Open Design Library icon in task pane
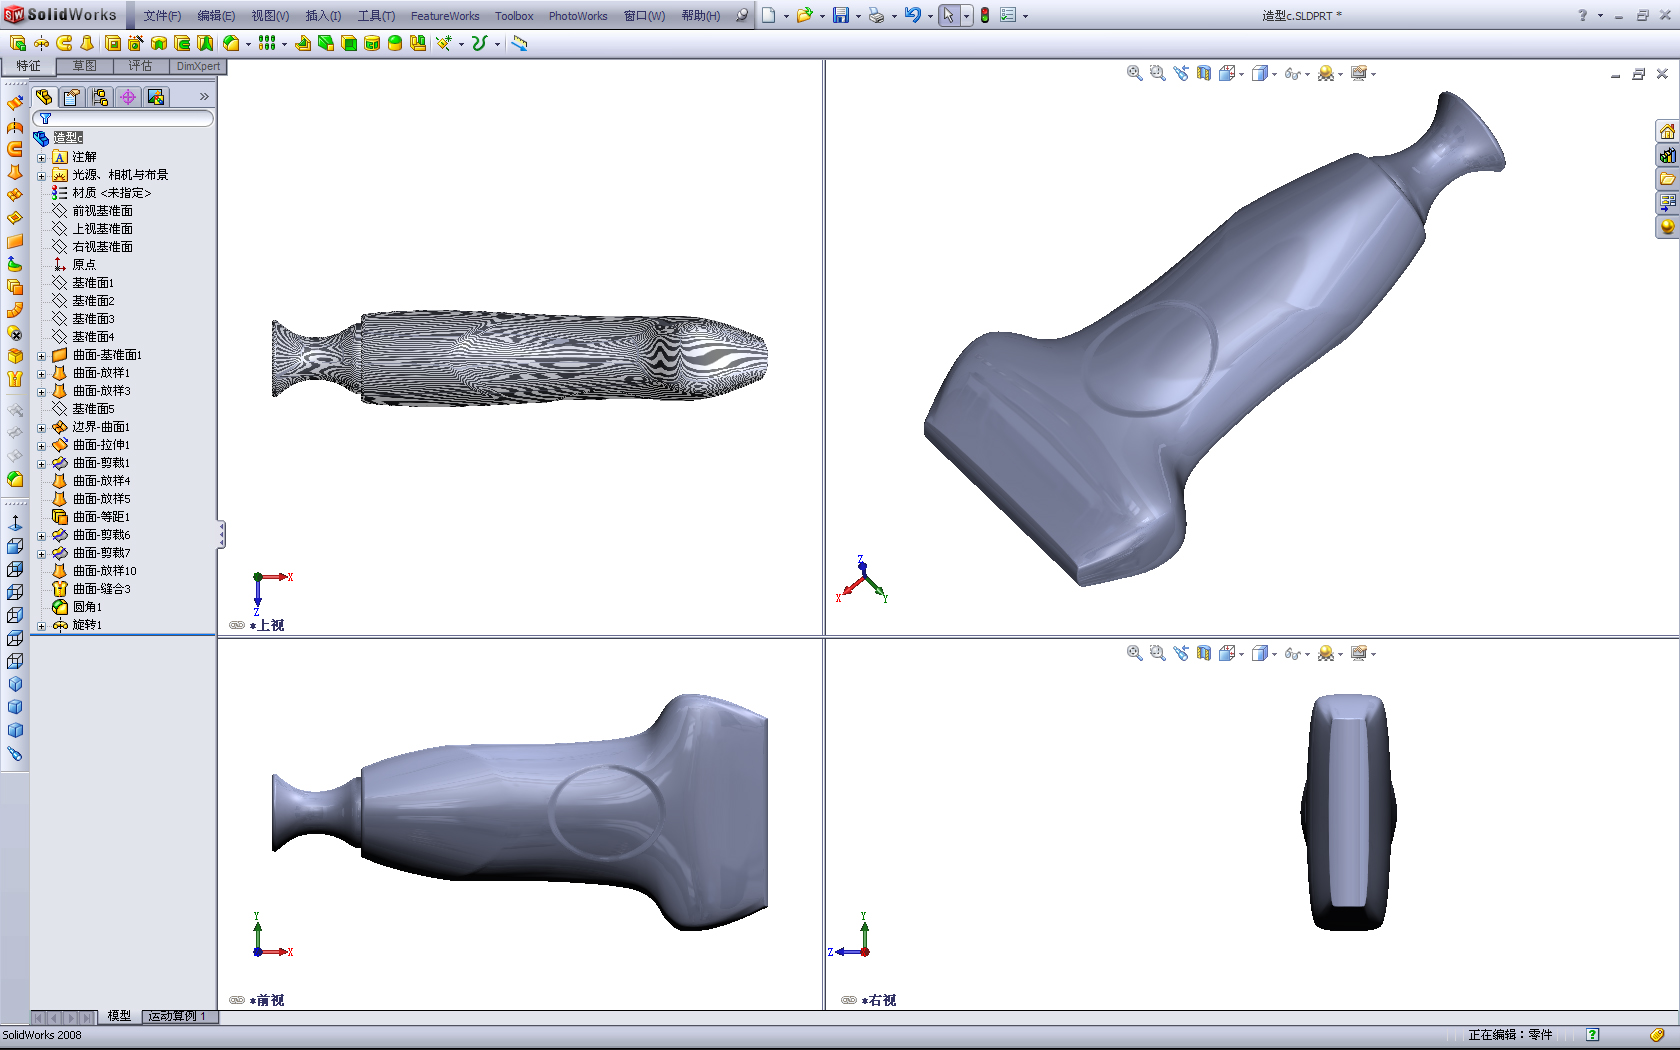 point(1667,155)
